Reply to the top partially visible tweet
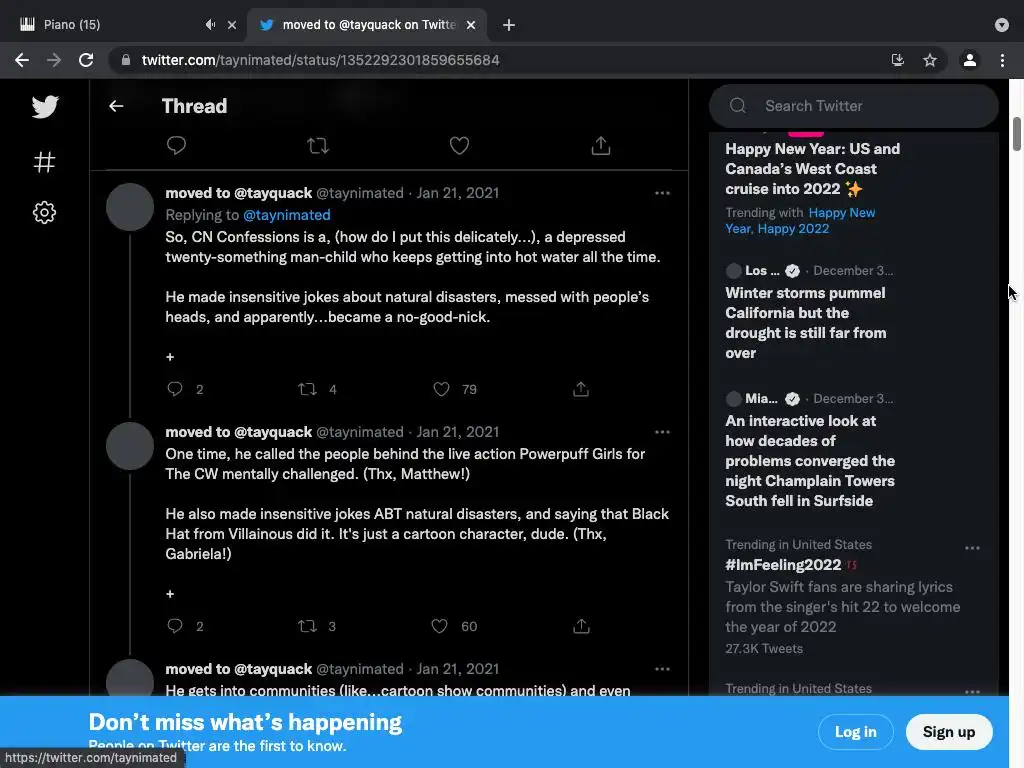Screen dimensions: 1024x768 point(176,145)
